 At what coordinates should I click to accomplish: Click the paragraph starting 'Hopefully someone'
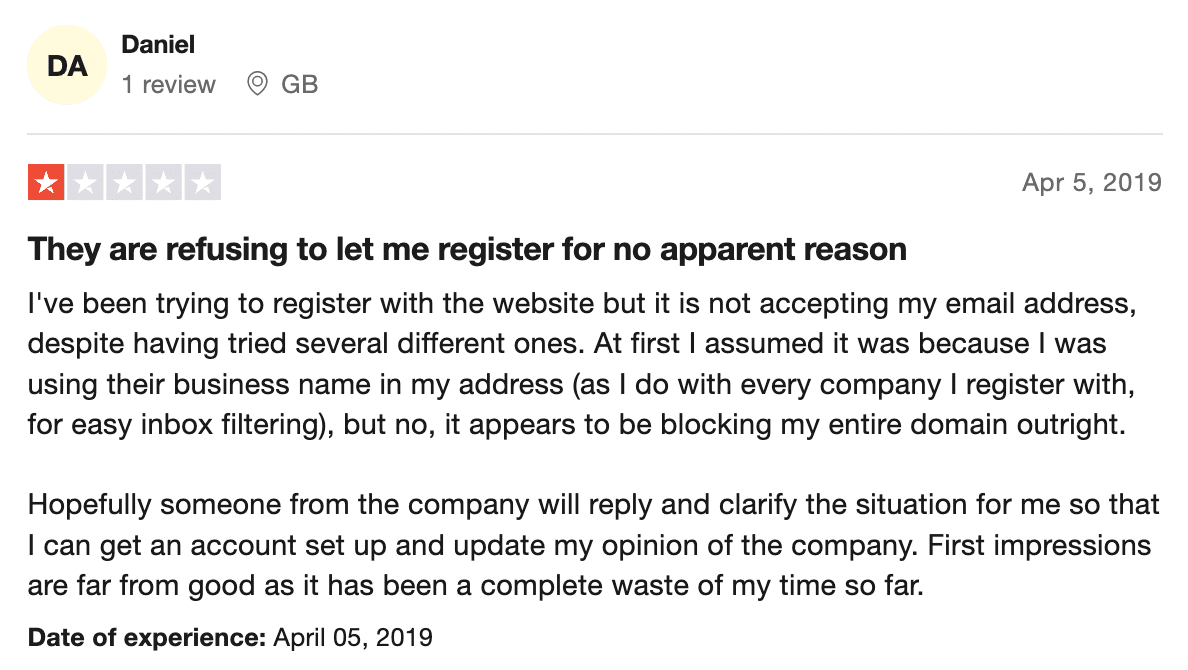pyautogui.click(x=594, y=545)
